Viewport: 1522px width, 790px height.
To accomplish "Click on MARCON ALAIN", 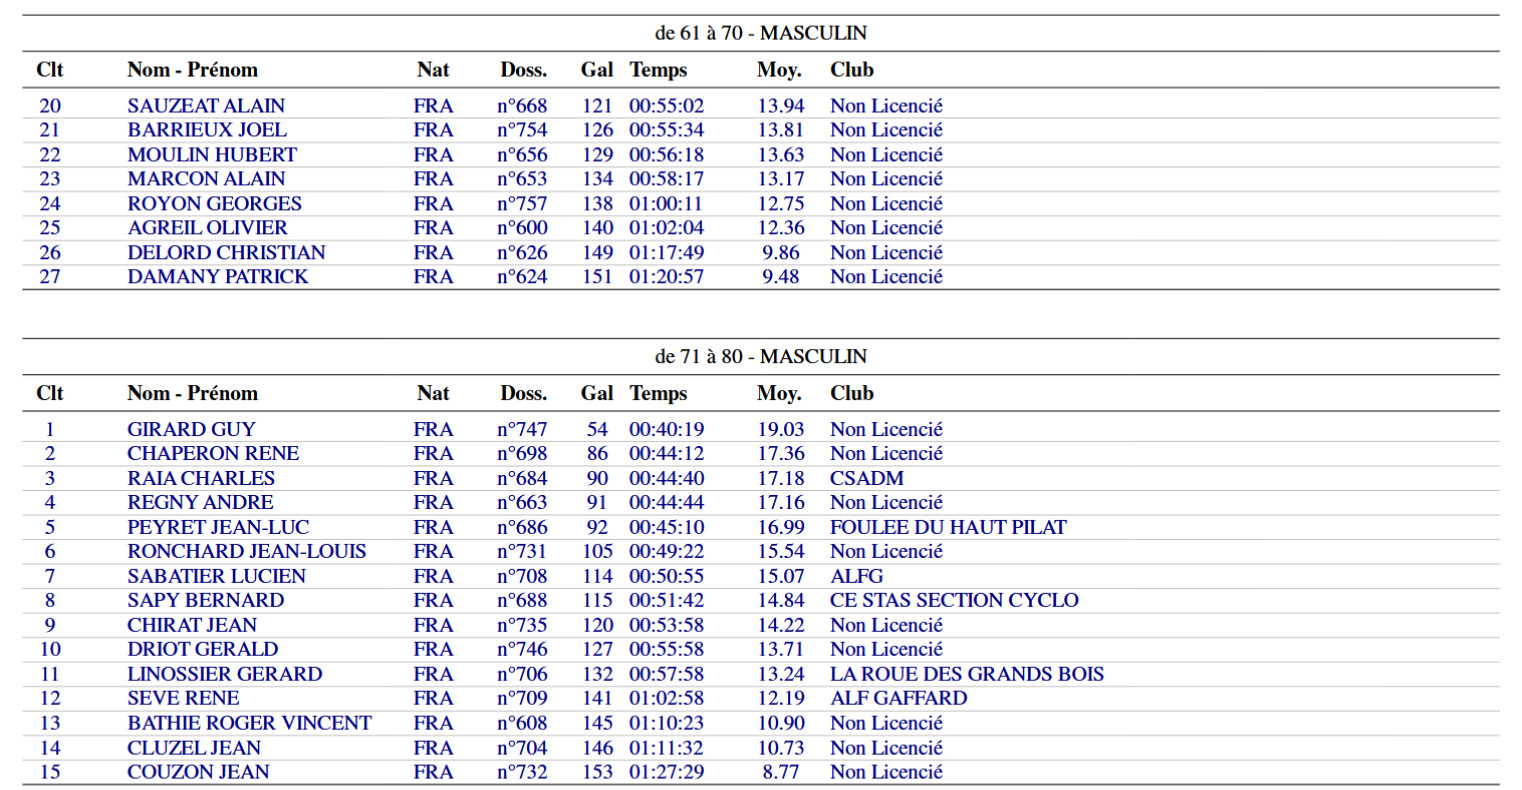I will tap(206, 179).
